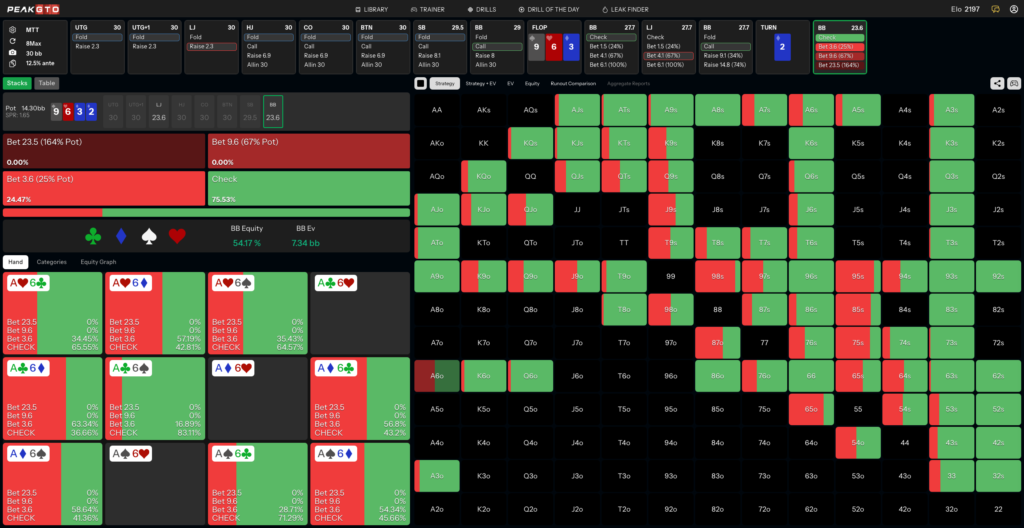Select Raise 2.3 in the LJ panel

211,46
